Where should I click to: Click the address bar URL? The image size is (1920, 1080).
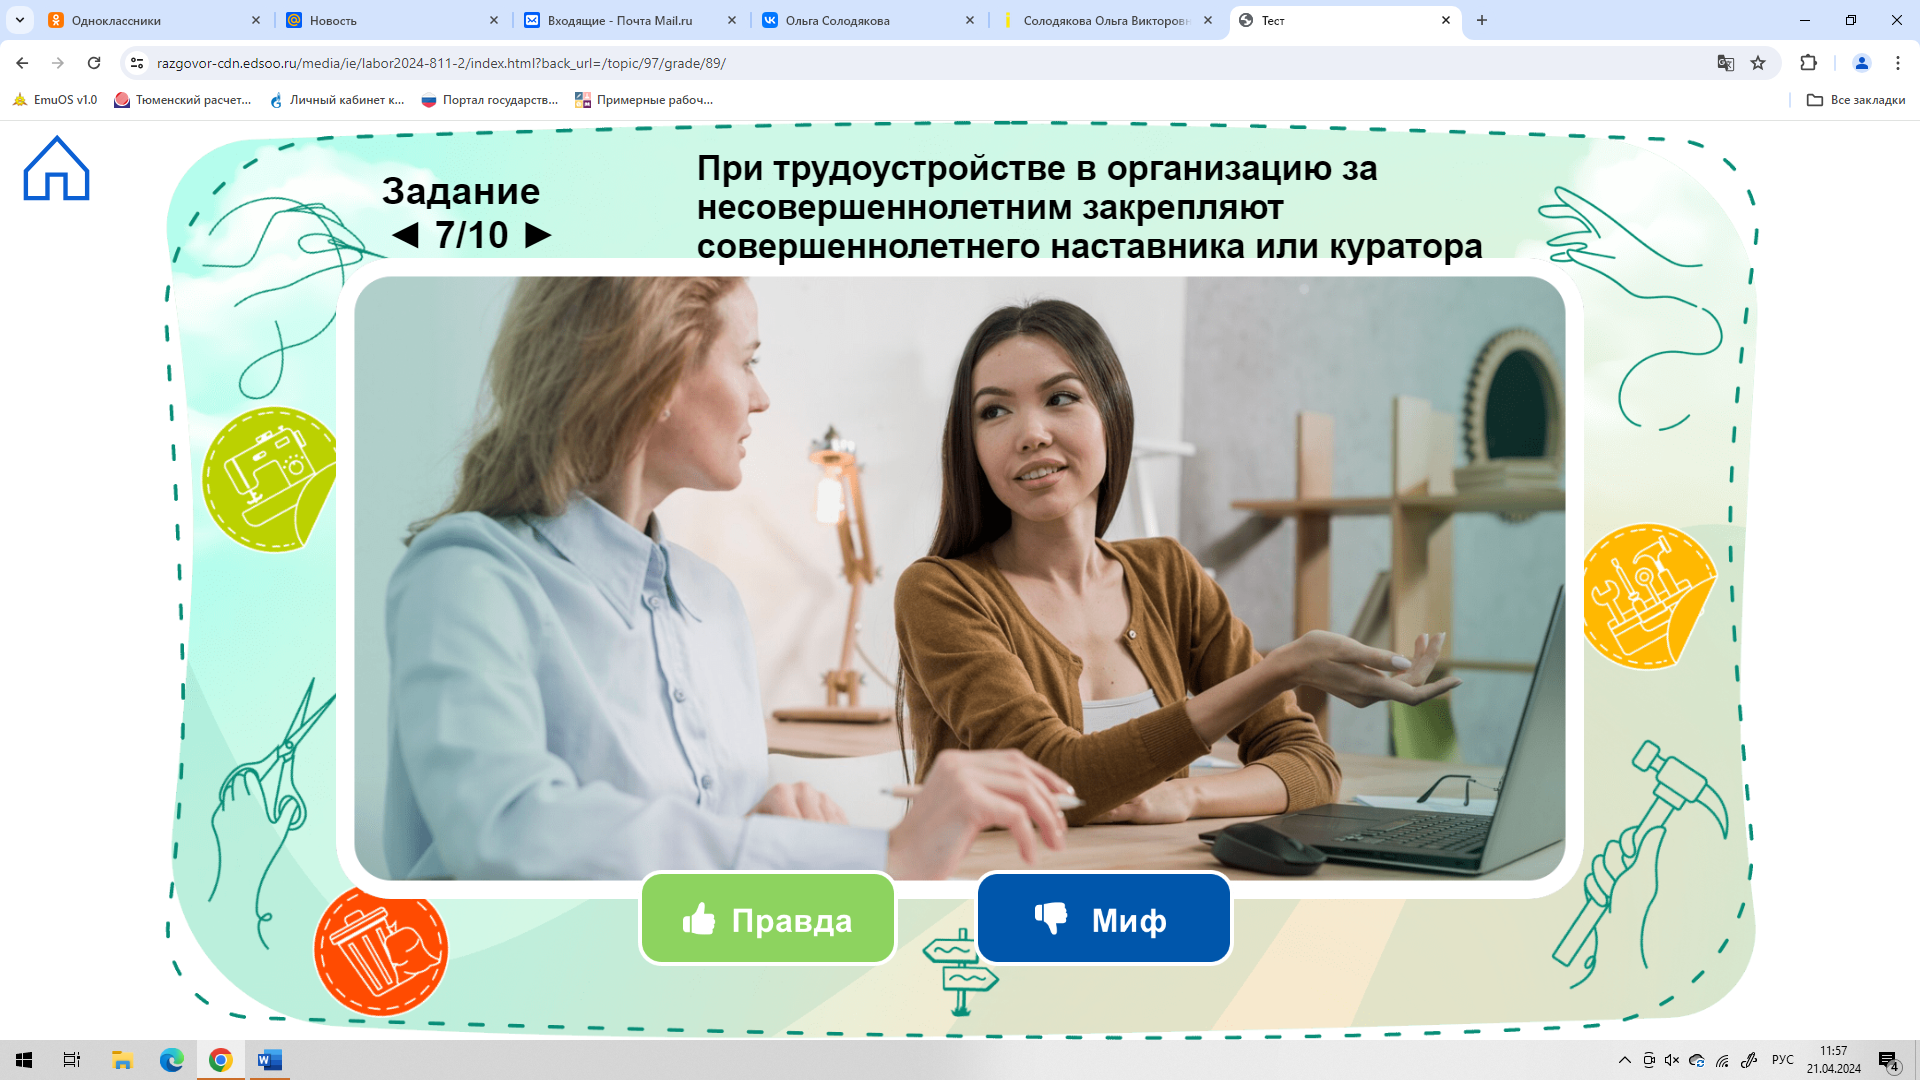pyautogui.click(x=440, y=63)
